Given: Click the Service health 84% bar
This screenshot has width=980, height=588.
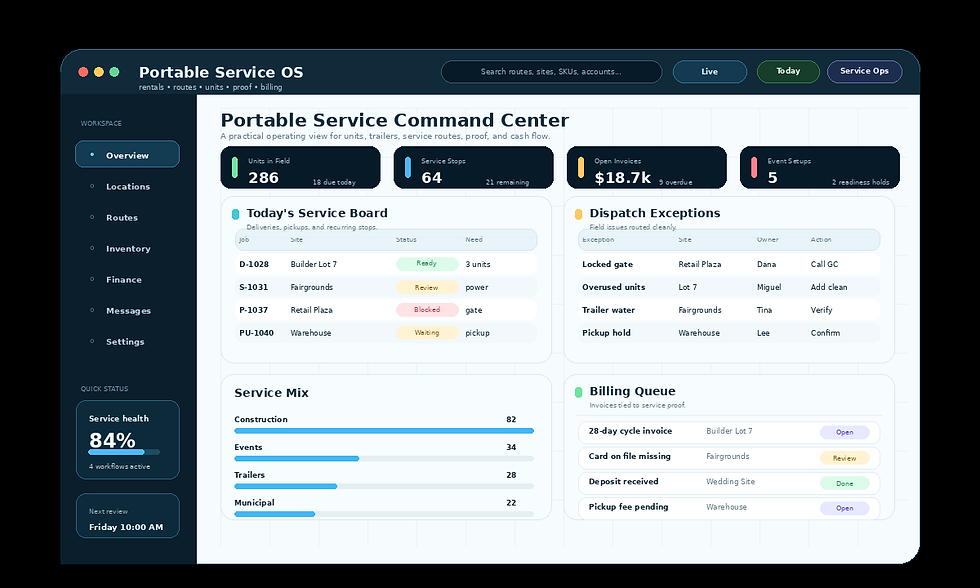Looking at the screenshot, I should click(124, 452).
